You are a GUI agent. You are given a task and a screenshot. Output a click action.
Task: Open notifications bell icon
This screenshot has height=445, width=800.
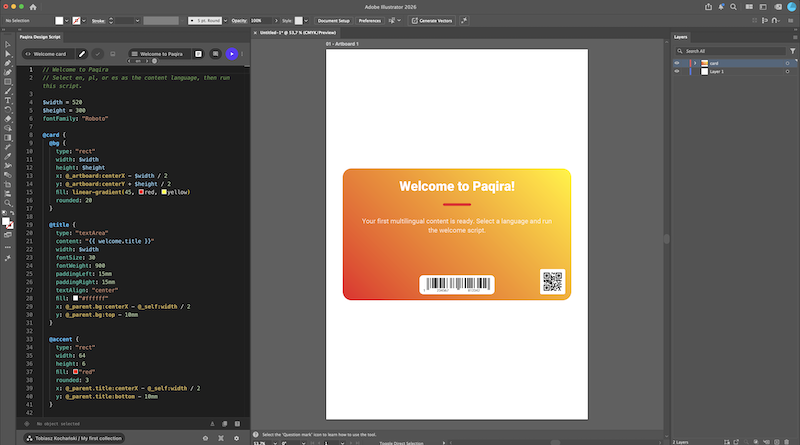pyautogui.click(x=721, y=7)
